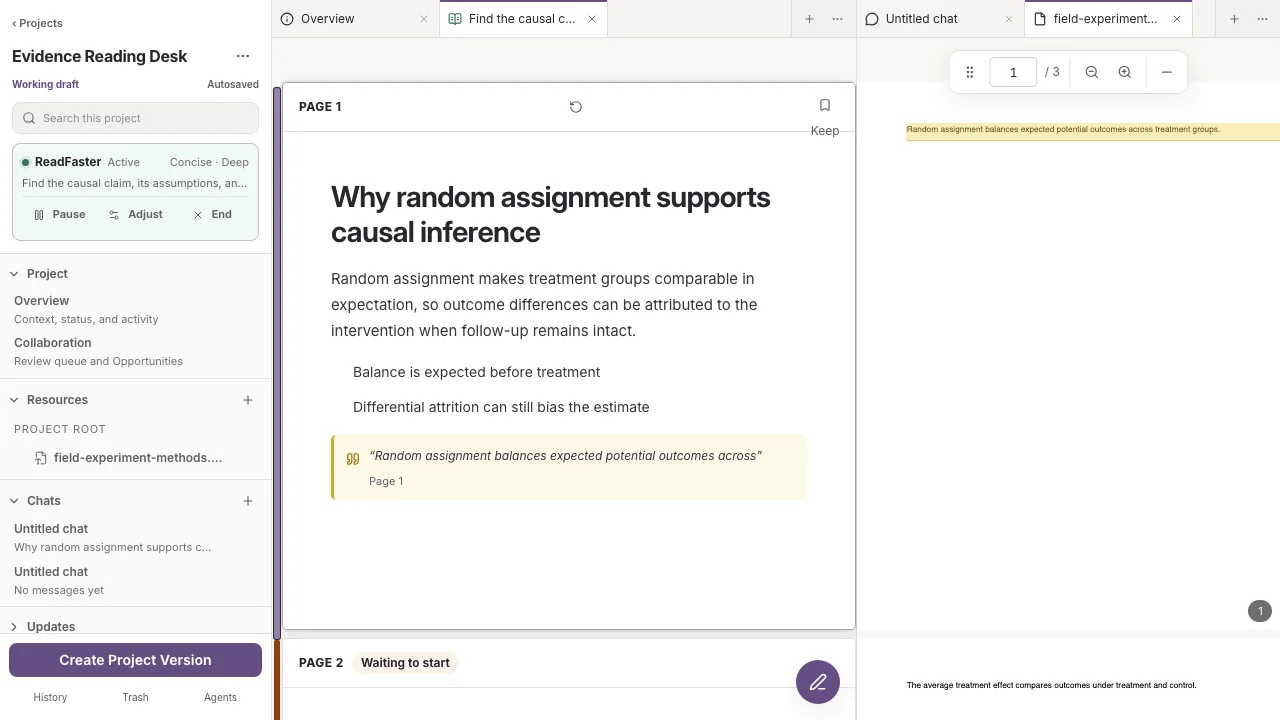Click the PDF page number field
Image resolution: width=1280 pixels, height=720 pixels.
(1013, 72)
